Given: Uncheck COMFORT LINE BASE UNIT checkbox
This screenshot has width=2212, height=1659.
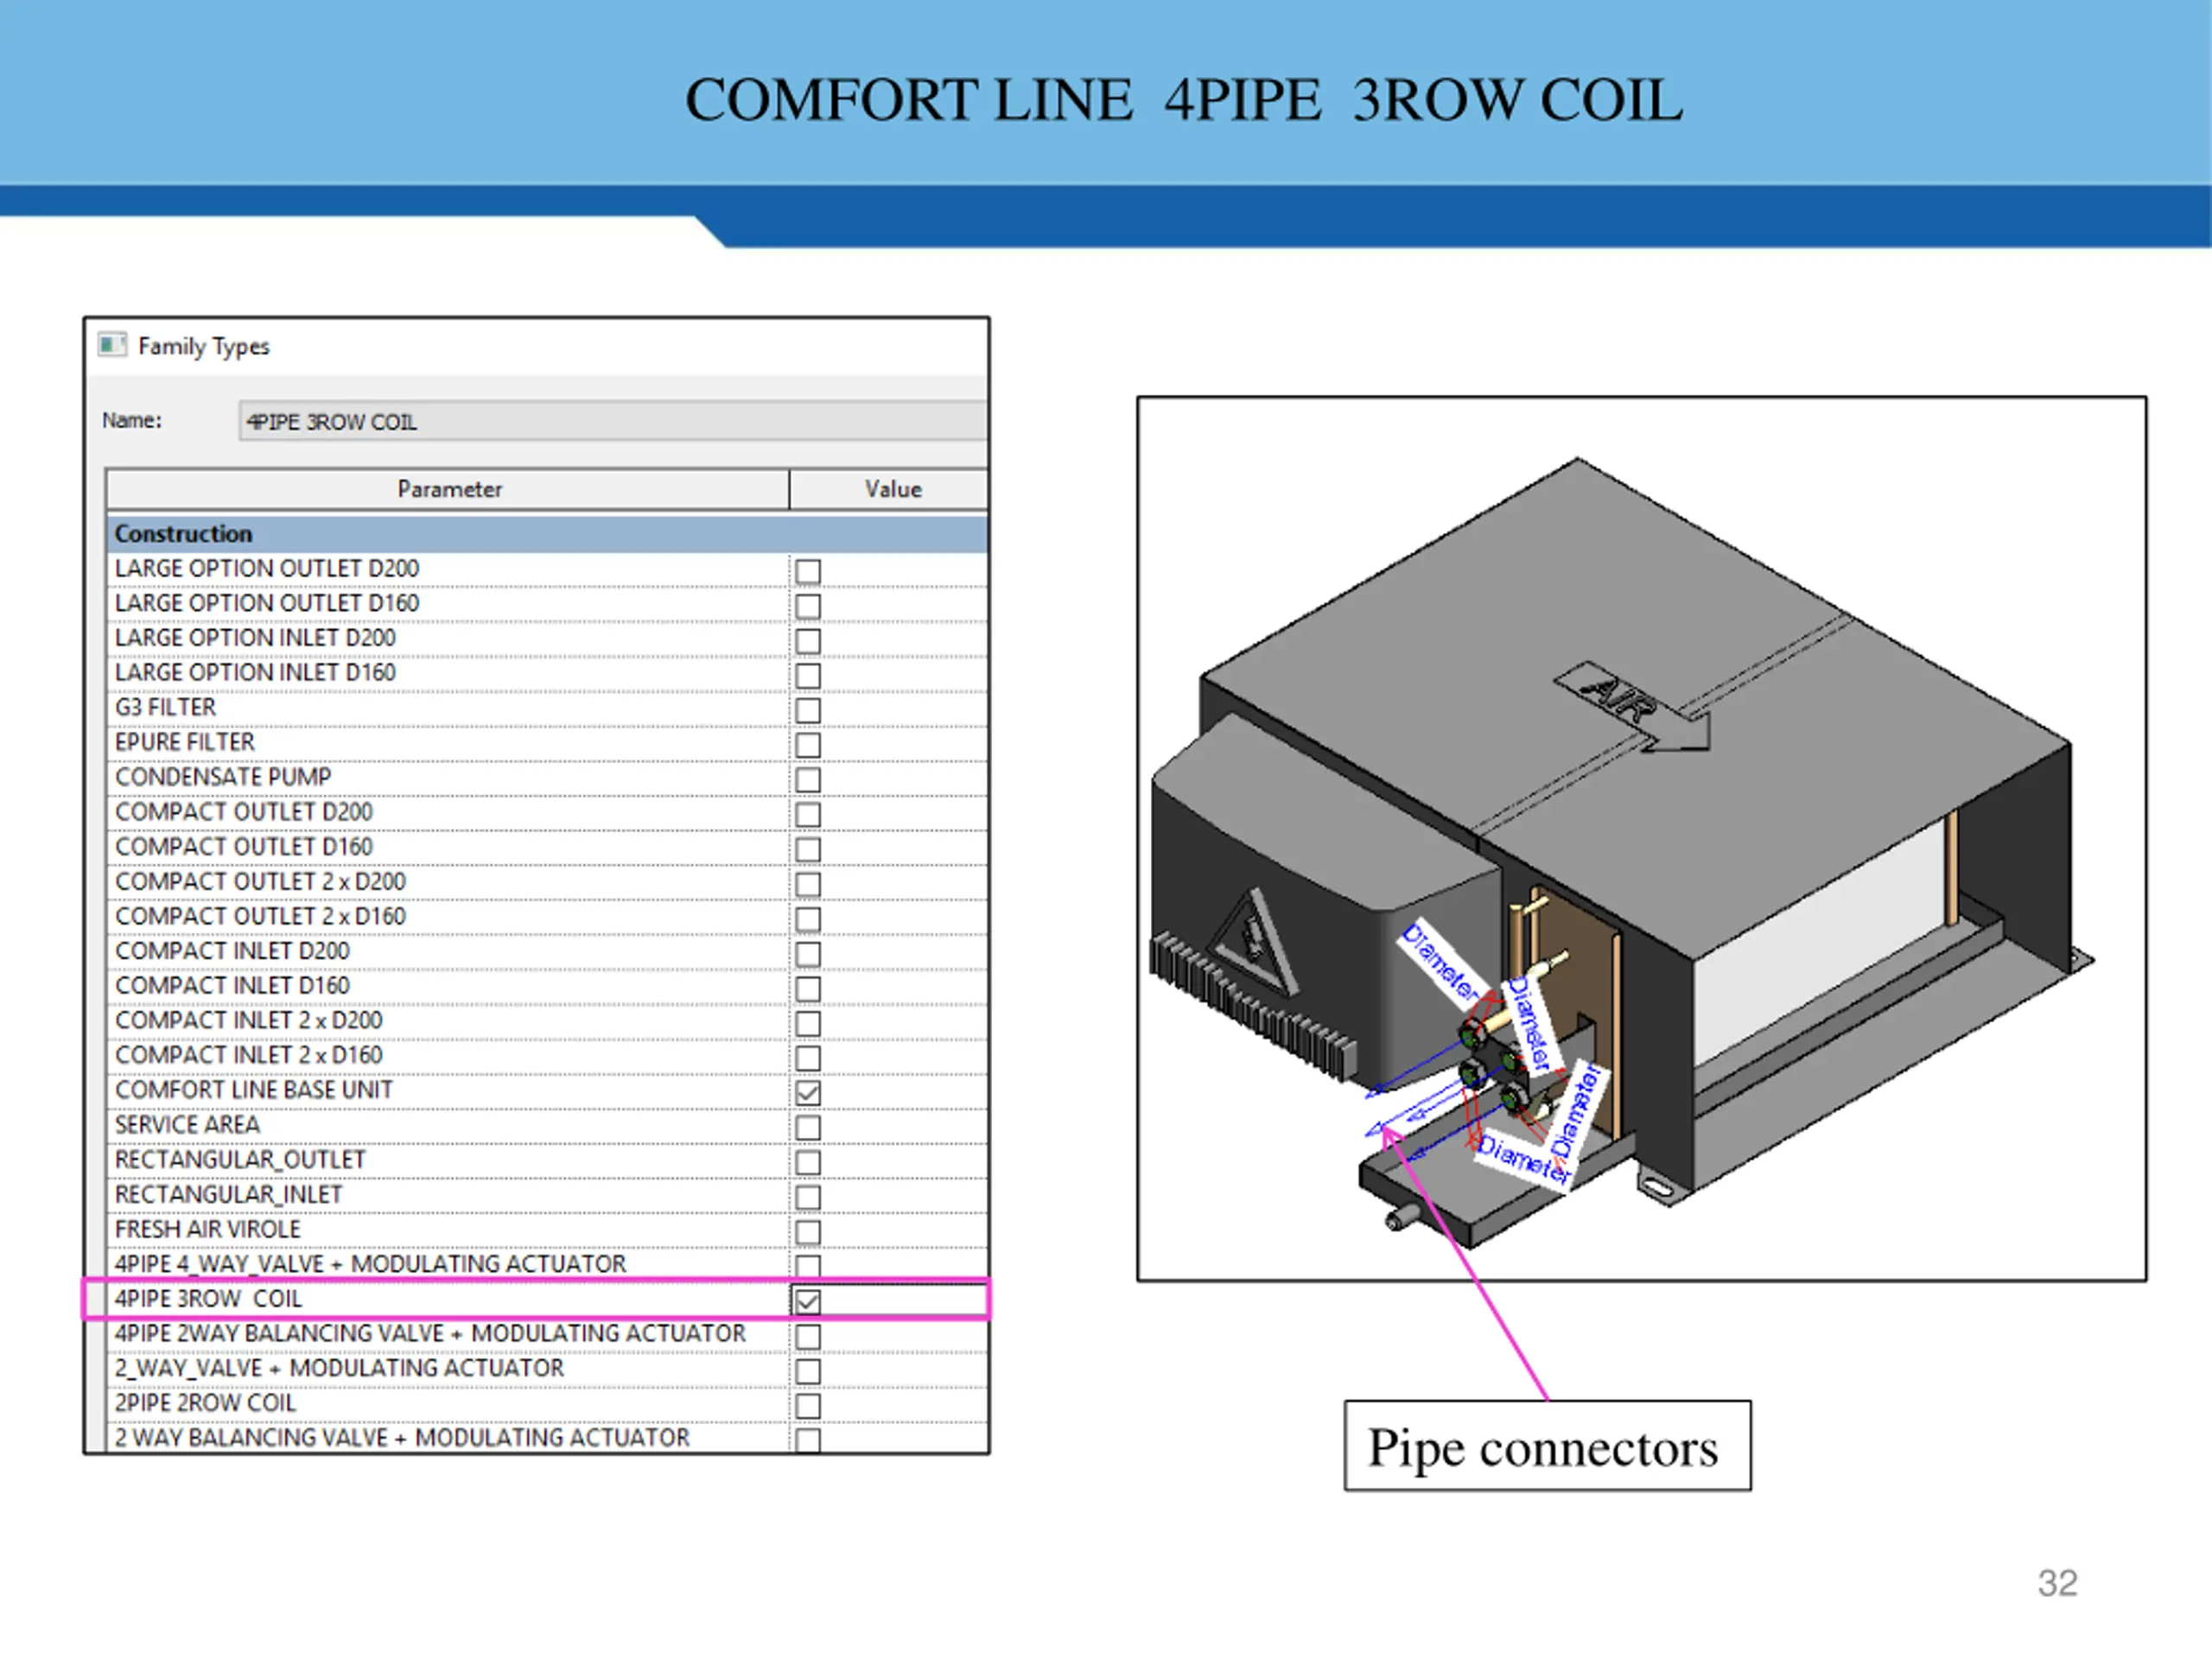Looking at the screenshot, I should pos(807,1093).
